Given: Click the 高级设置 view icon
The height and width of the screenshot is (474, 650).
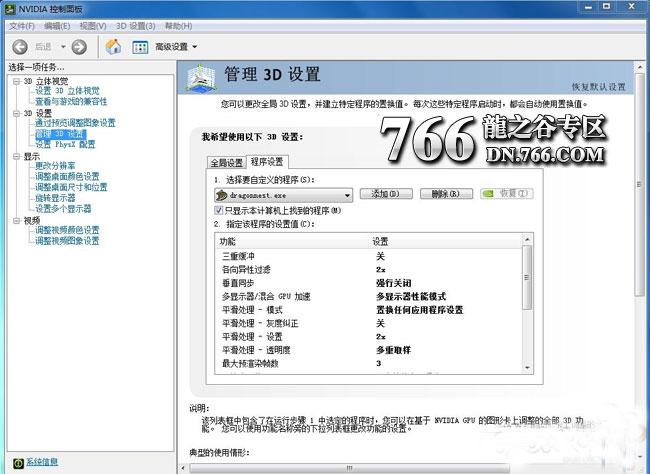Looking at the screenshot, I should [140, 47].
